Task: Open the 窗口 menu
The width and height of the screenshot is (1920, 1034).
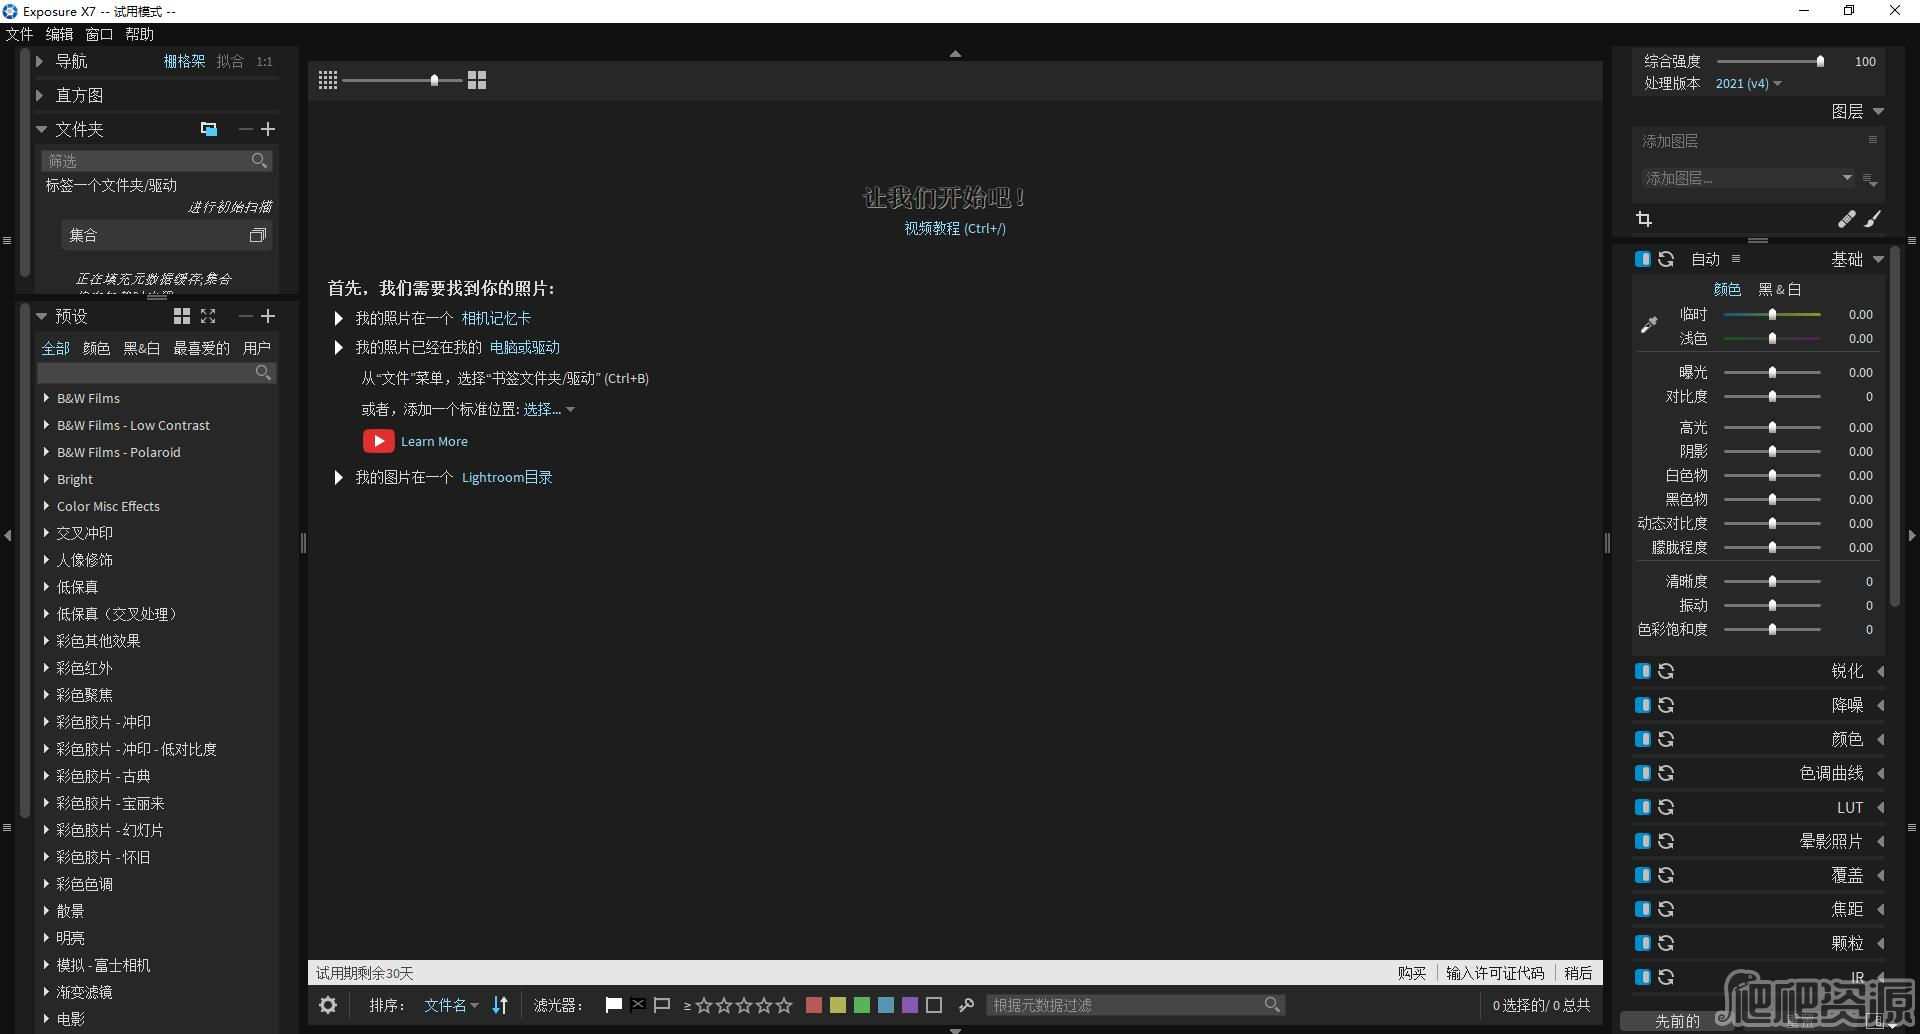Action: point(99,34)
